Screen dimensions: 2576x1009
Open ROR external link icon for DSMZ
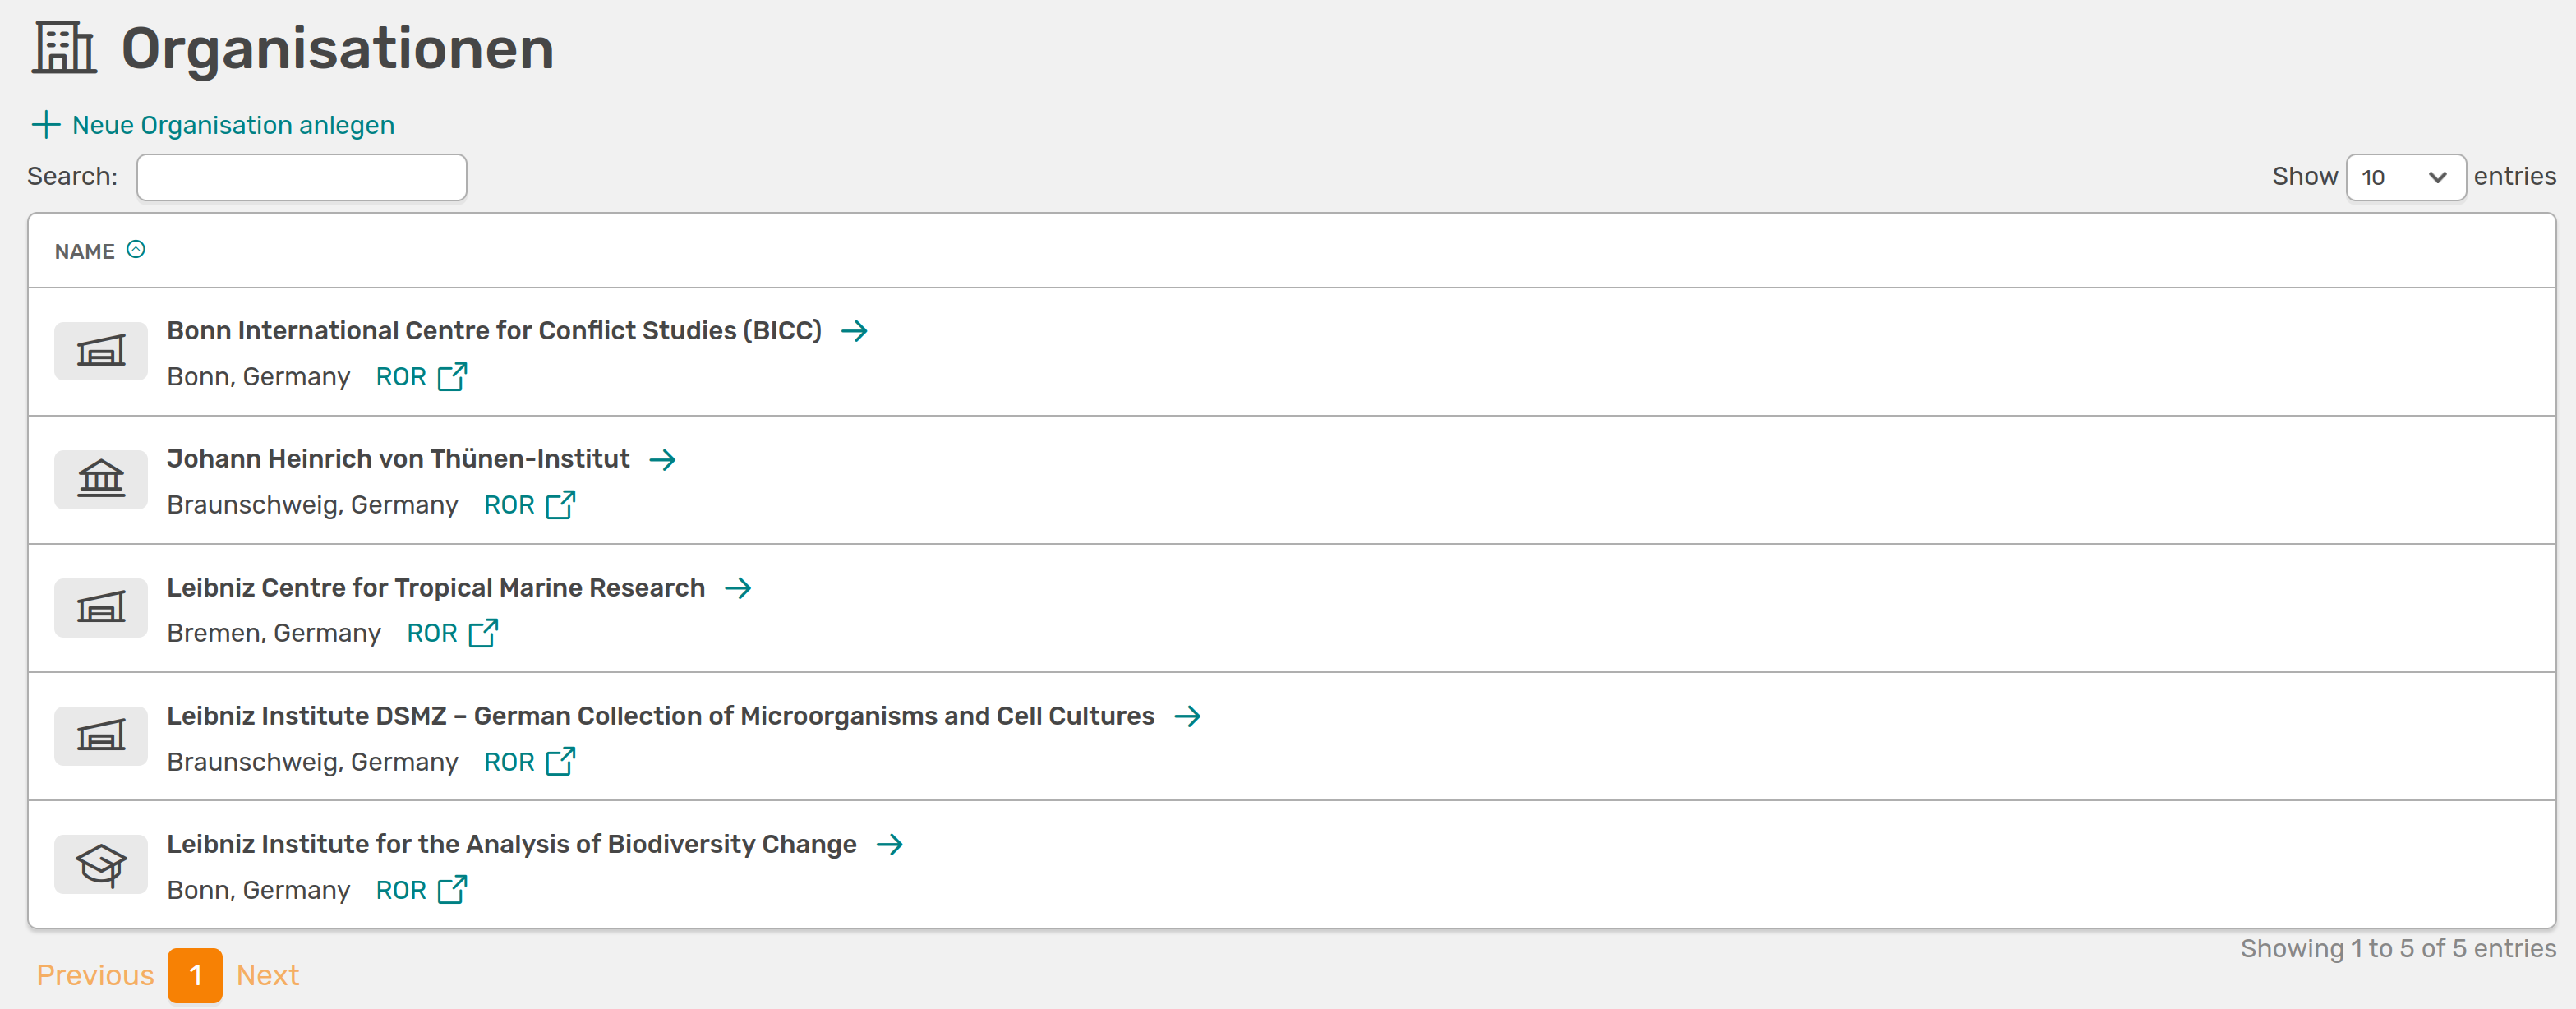click(560, 762)
